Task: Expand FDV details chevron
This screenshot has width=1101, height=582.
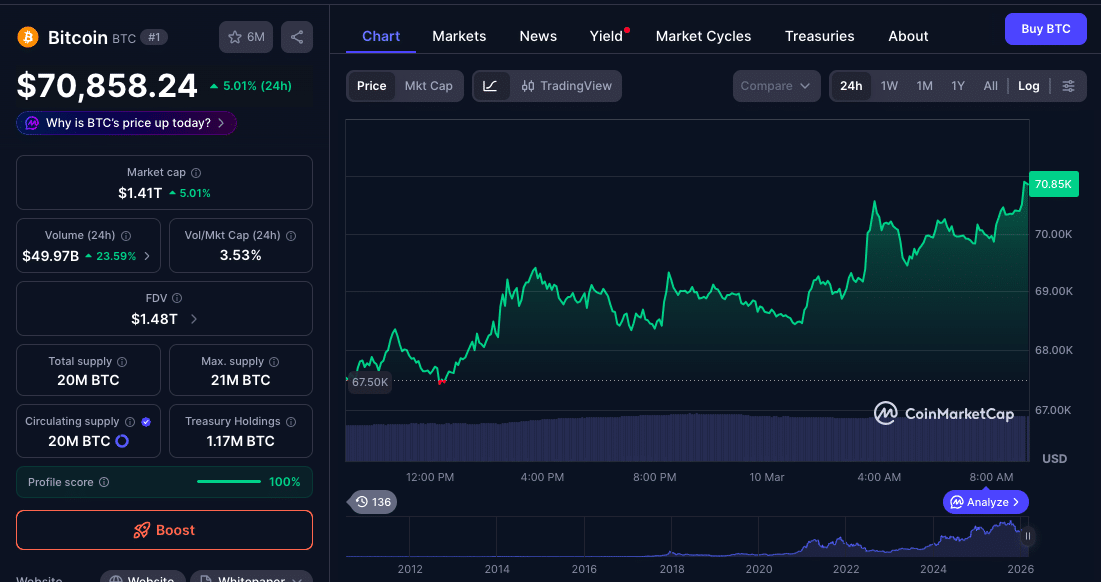Action: tap(194, 319)
